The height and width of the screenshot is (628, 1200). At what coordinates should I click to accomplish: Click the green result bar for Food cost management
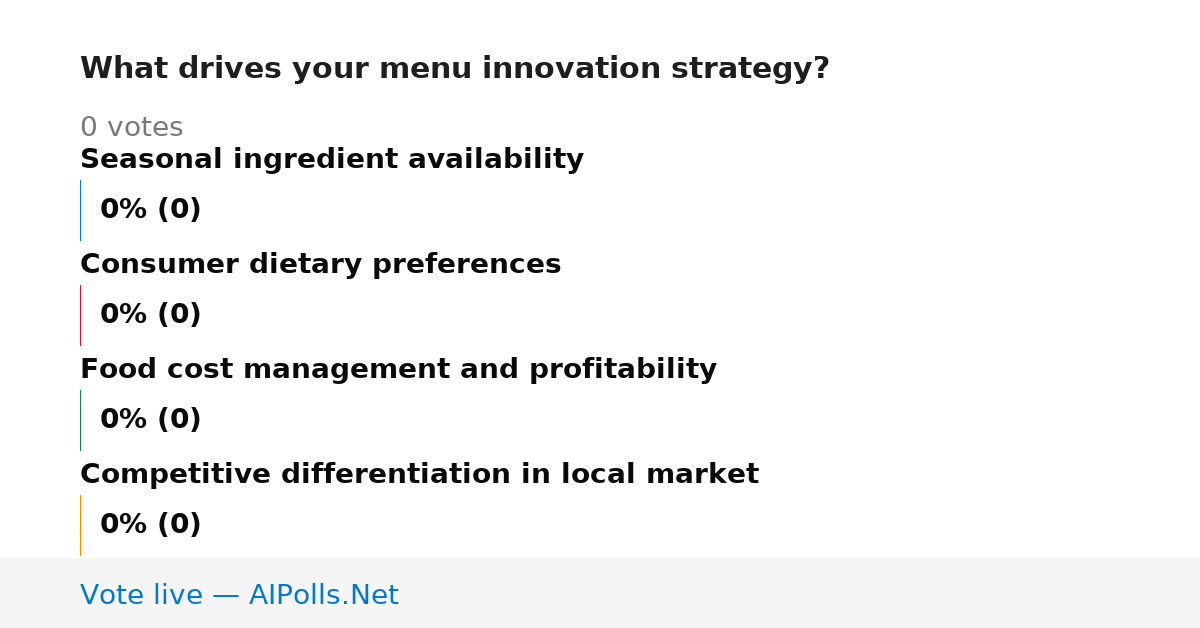click(x=80, y=420)
